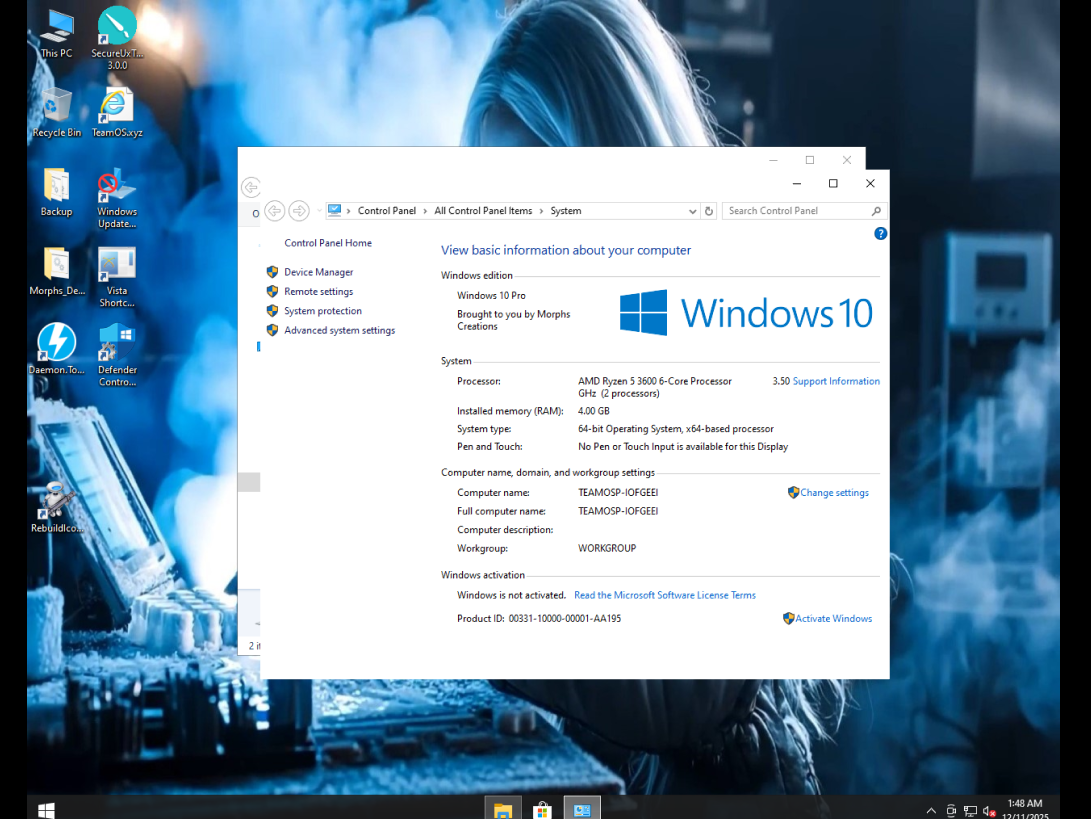Open This PC desktop icon
This screenshot has height=819, width=1091.
pos(56,33)
